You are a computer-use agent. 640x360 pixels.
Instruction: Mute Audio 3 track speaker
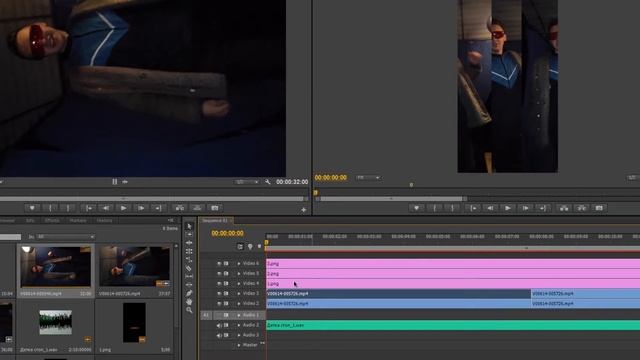pos(219,335)
